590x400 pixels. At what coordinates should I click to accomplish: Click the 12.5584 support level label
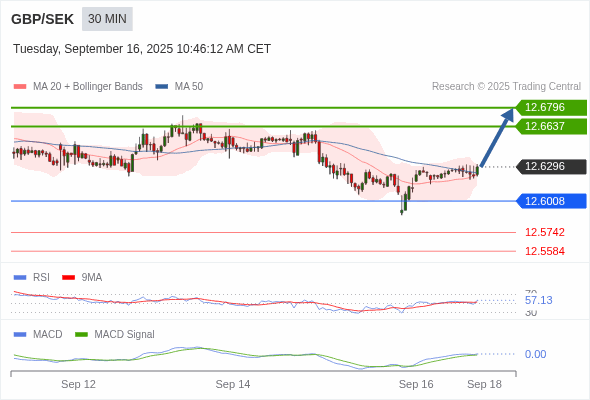pos(545,251)
